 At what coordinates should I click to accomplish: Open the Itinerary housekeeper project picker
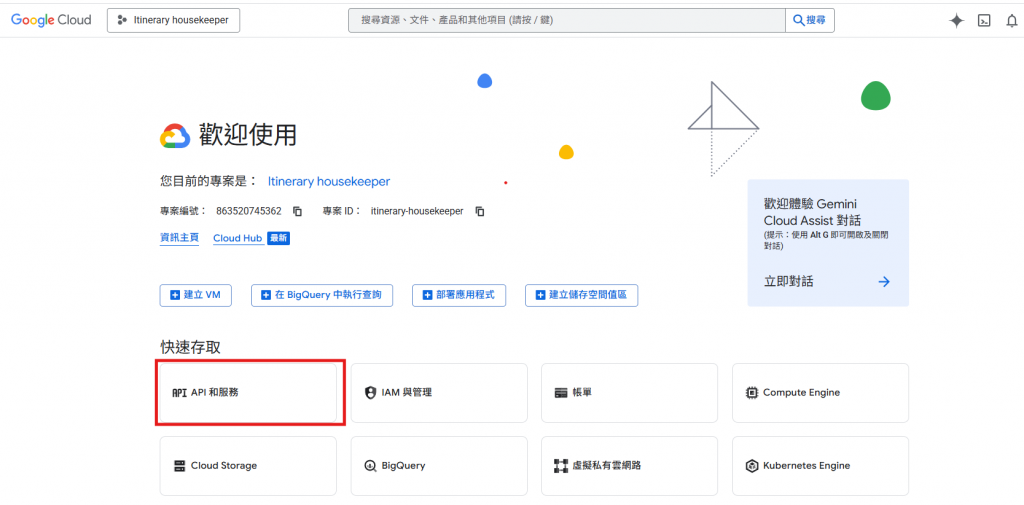(173, 20)
